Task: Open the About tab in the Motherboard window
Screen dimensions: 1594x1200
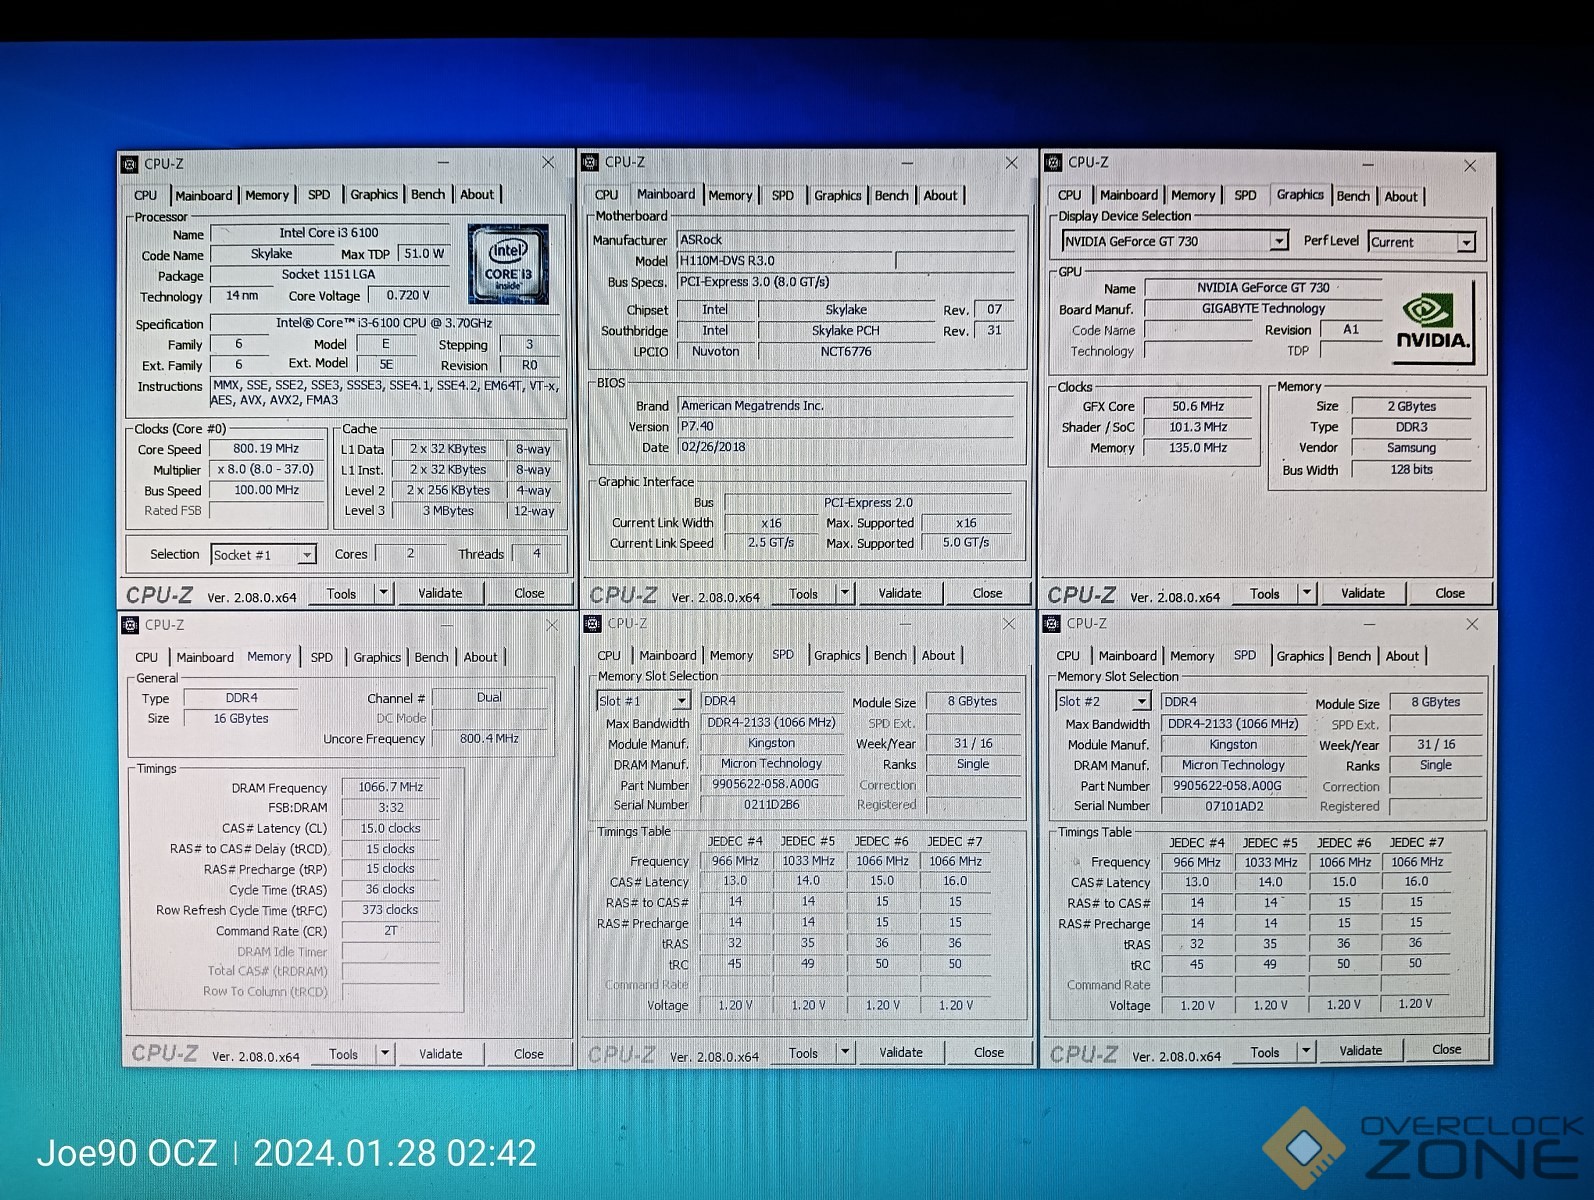Action: pyautogui.click(x=940, y=196)
